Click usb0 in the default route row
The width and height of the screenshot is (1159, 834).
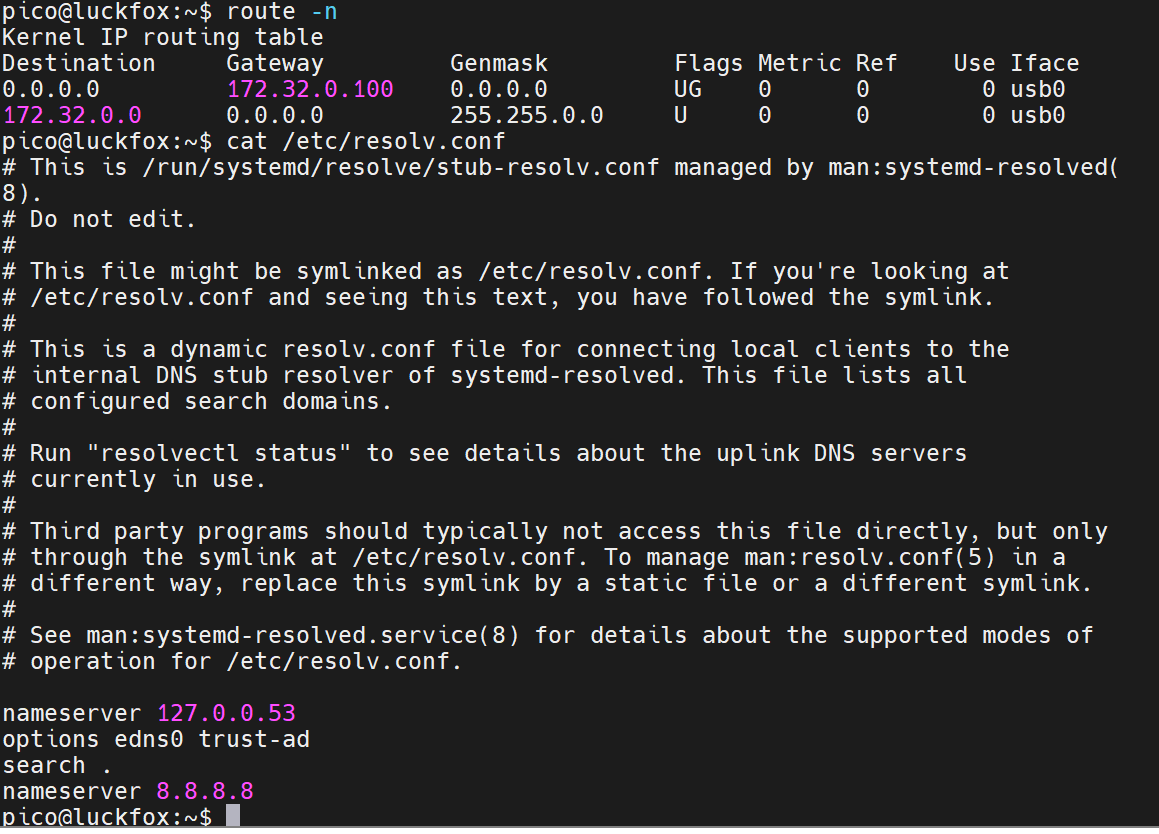click(1038, 89)
